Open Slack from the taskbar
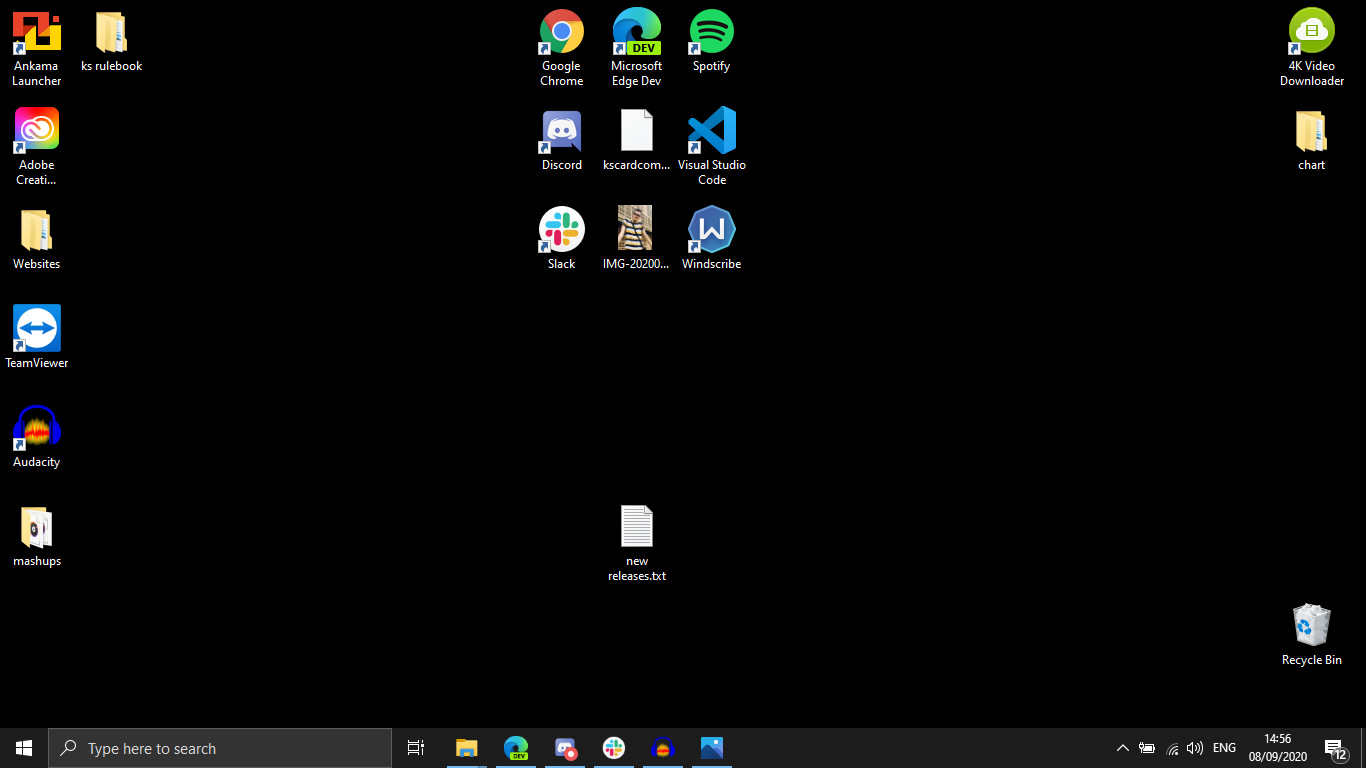 pos(614,748)
